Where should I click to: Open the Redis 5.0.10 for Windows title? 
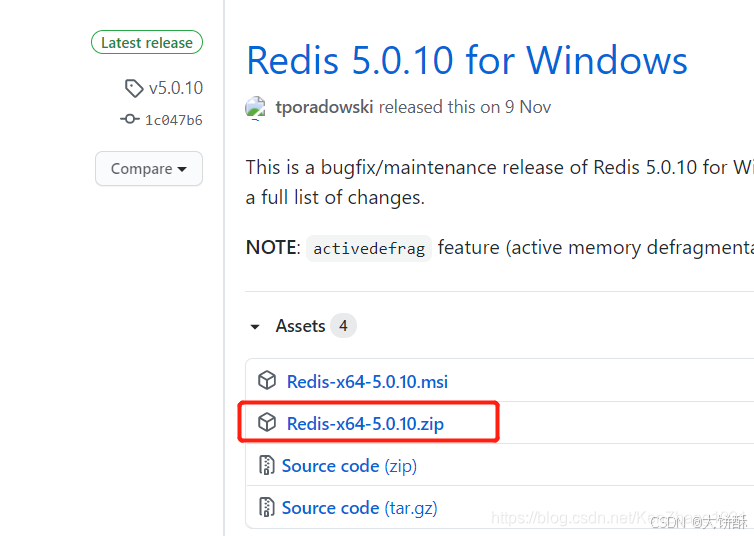(x=467, y=61)
